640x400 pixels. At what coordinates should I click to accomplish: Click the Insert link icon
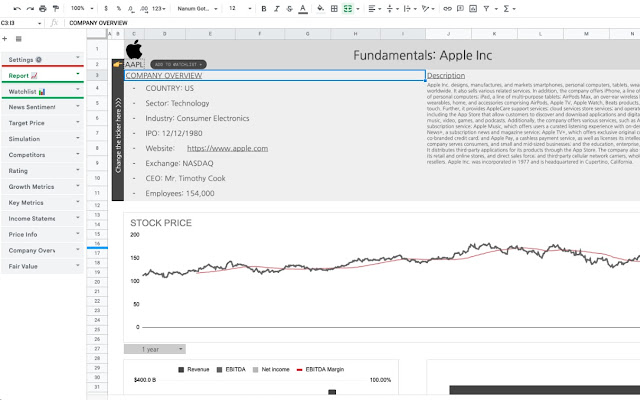point(447,9)
